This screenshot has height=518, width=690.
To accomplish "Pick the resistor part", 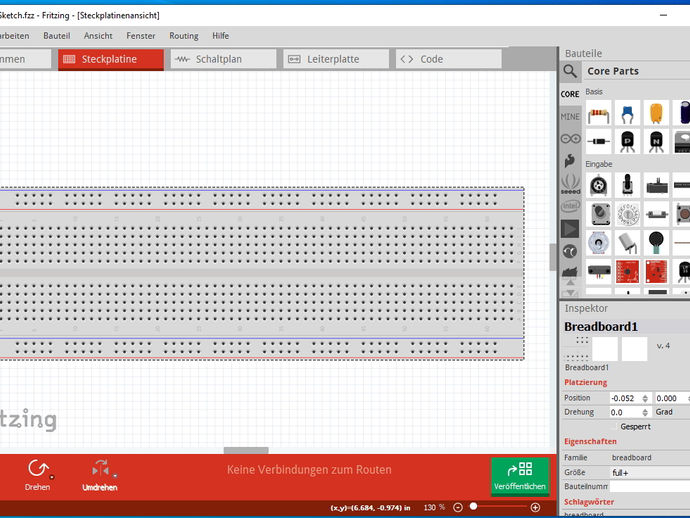I will 599,114.
